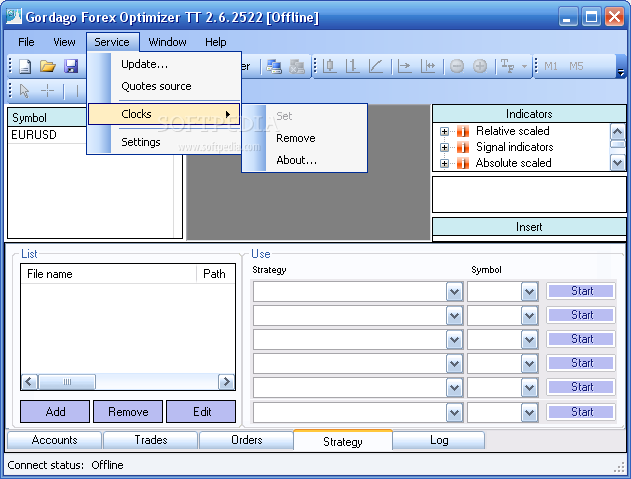
Task: Select the arrow cursor tool
Action: click(x=25, y=91)
